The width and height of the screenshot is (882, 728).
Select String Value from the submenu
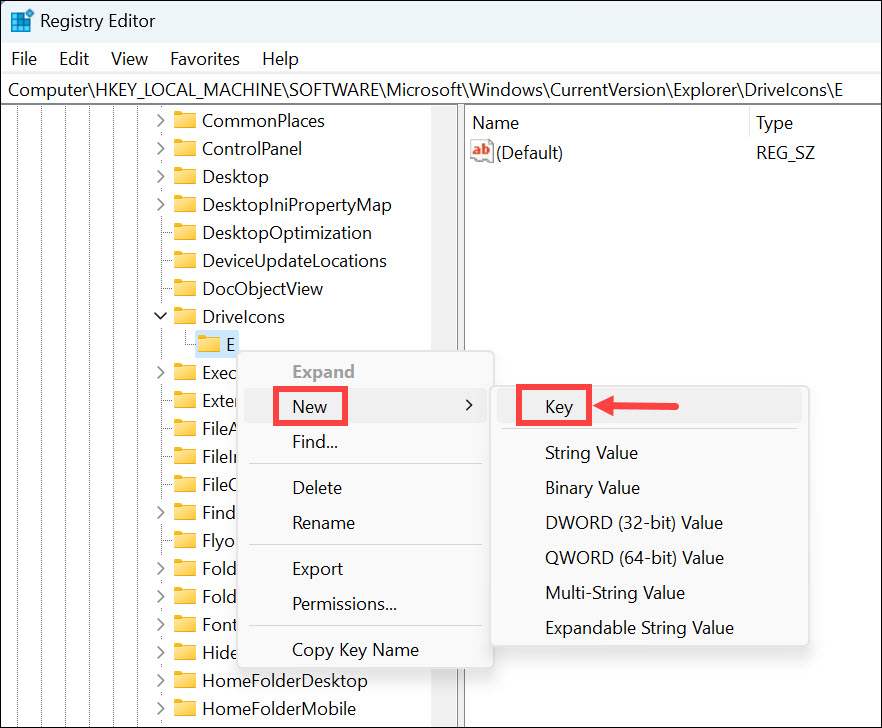pos(649,453)
